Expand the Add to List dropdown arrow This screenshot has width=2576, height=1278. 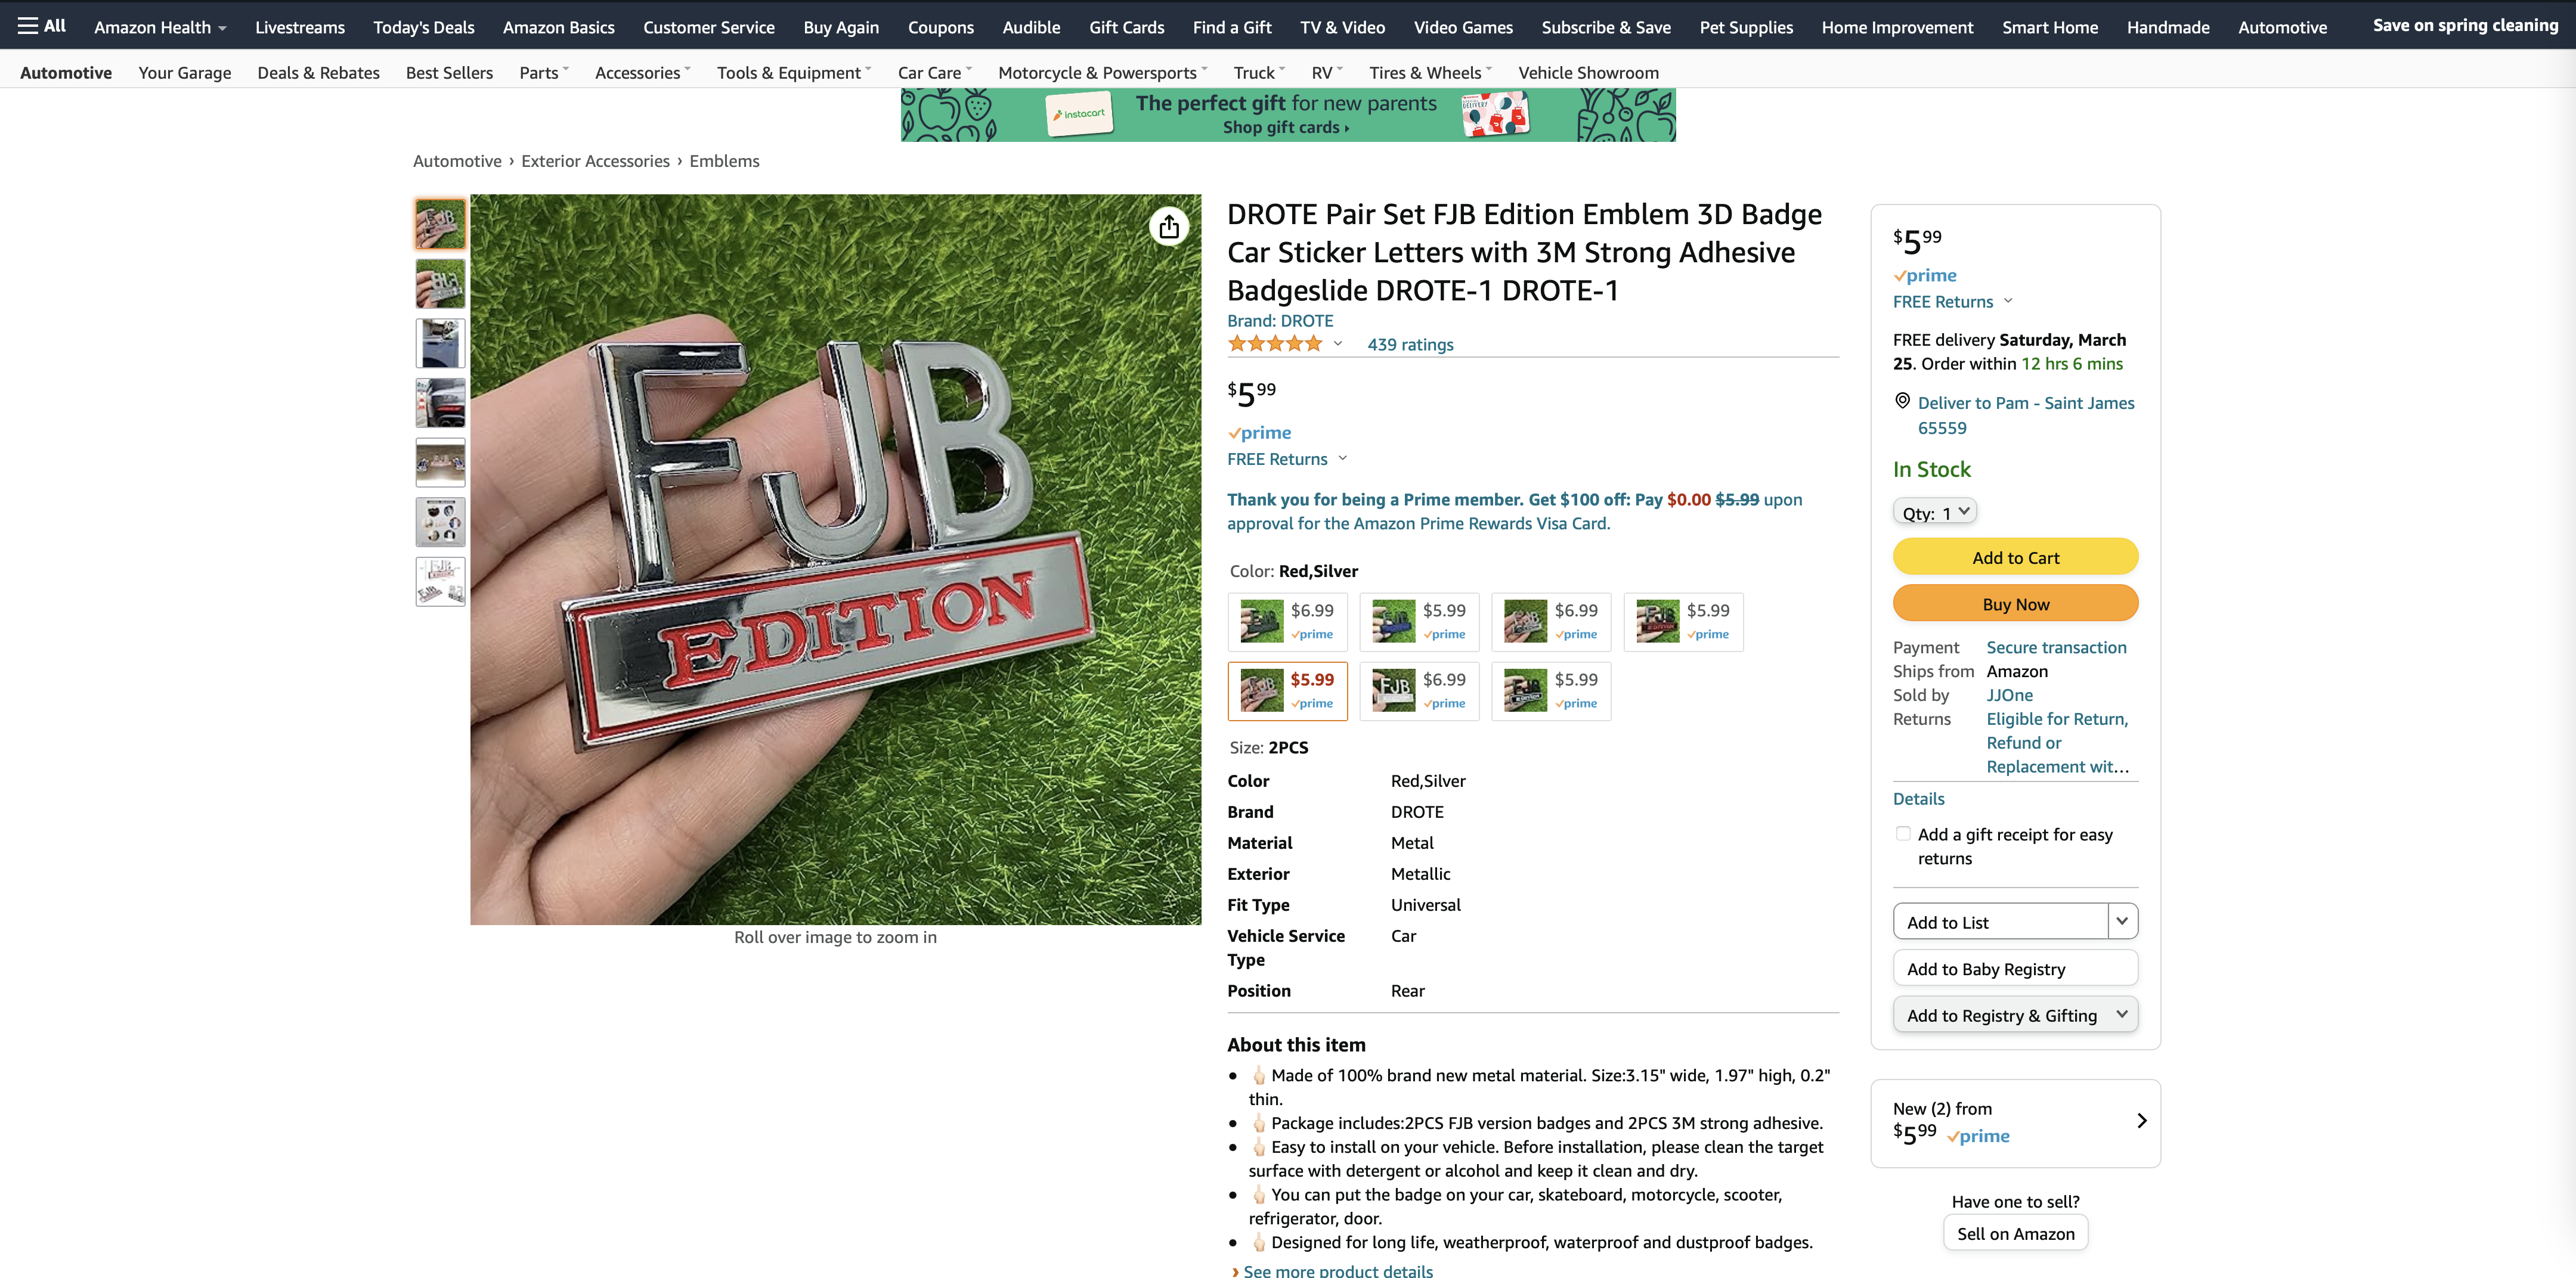click(x=2122, y=921)
